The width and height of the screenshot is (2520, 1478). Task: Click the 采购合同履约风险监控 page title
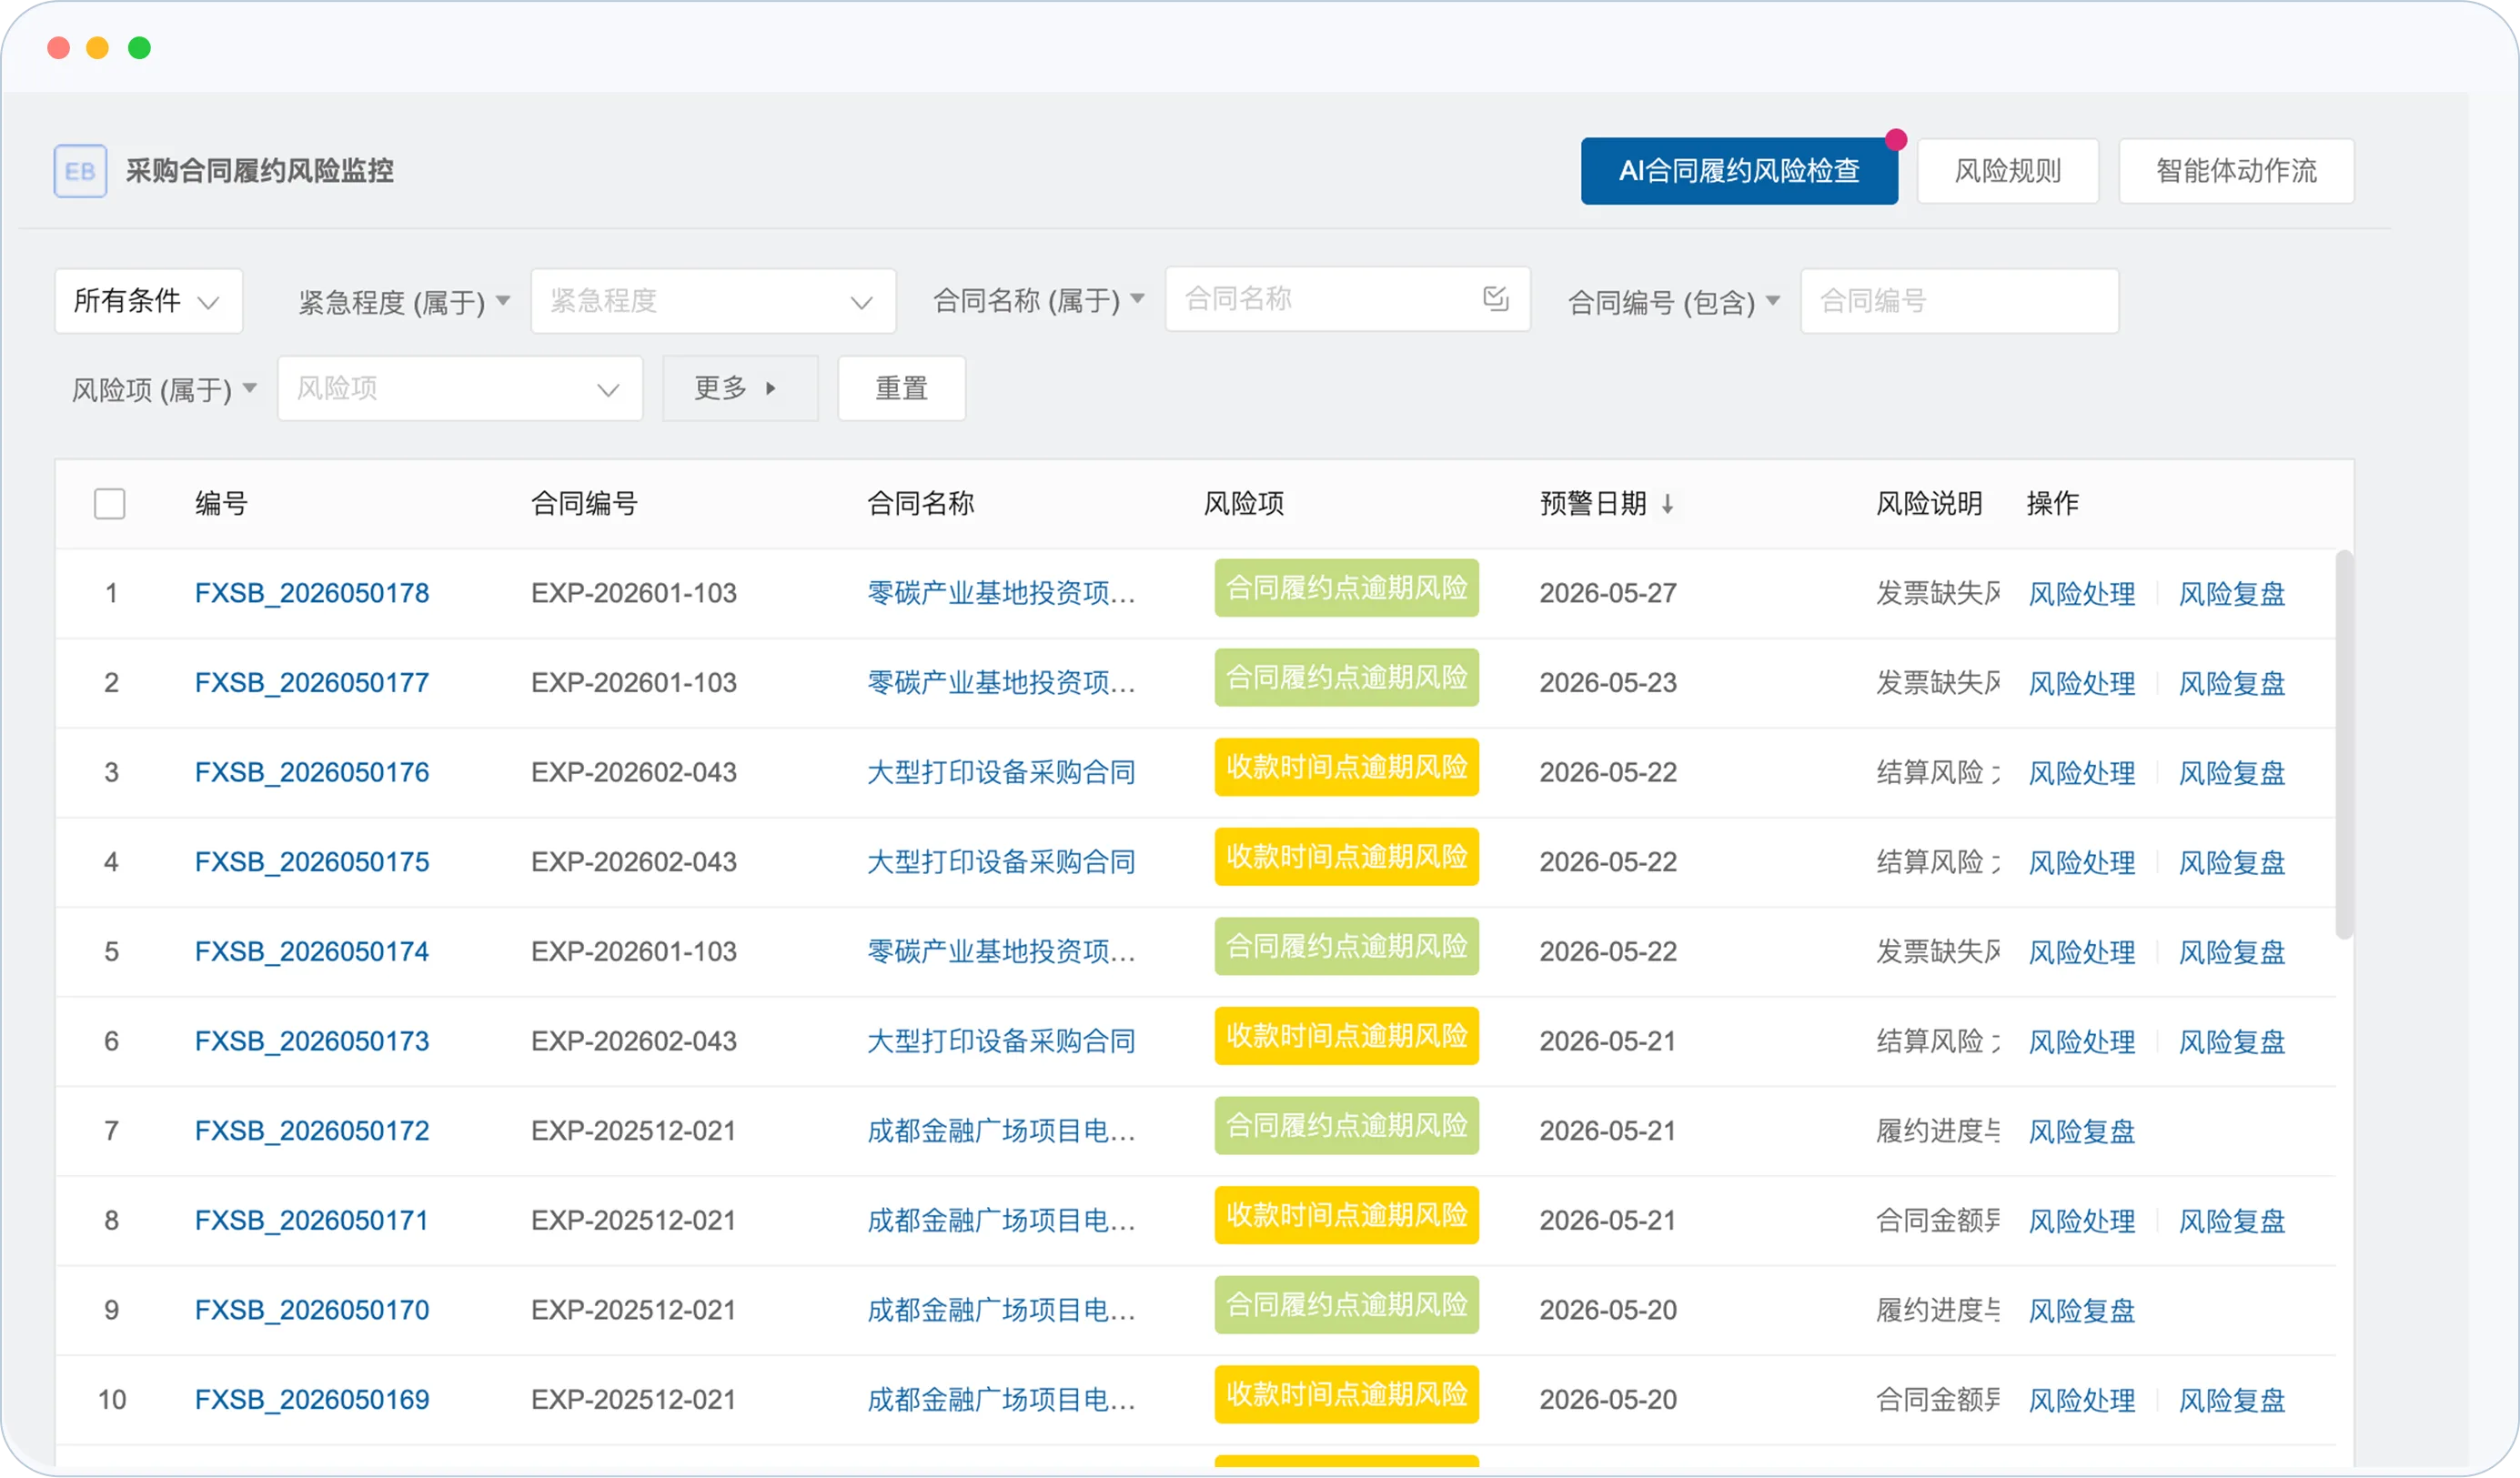tap(260, 171)
